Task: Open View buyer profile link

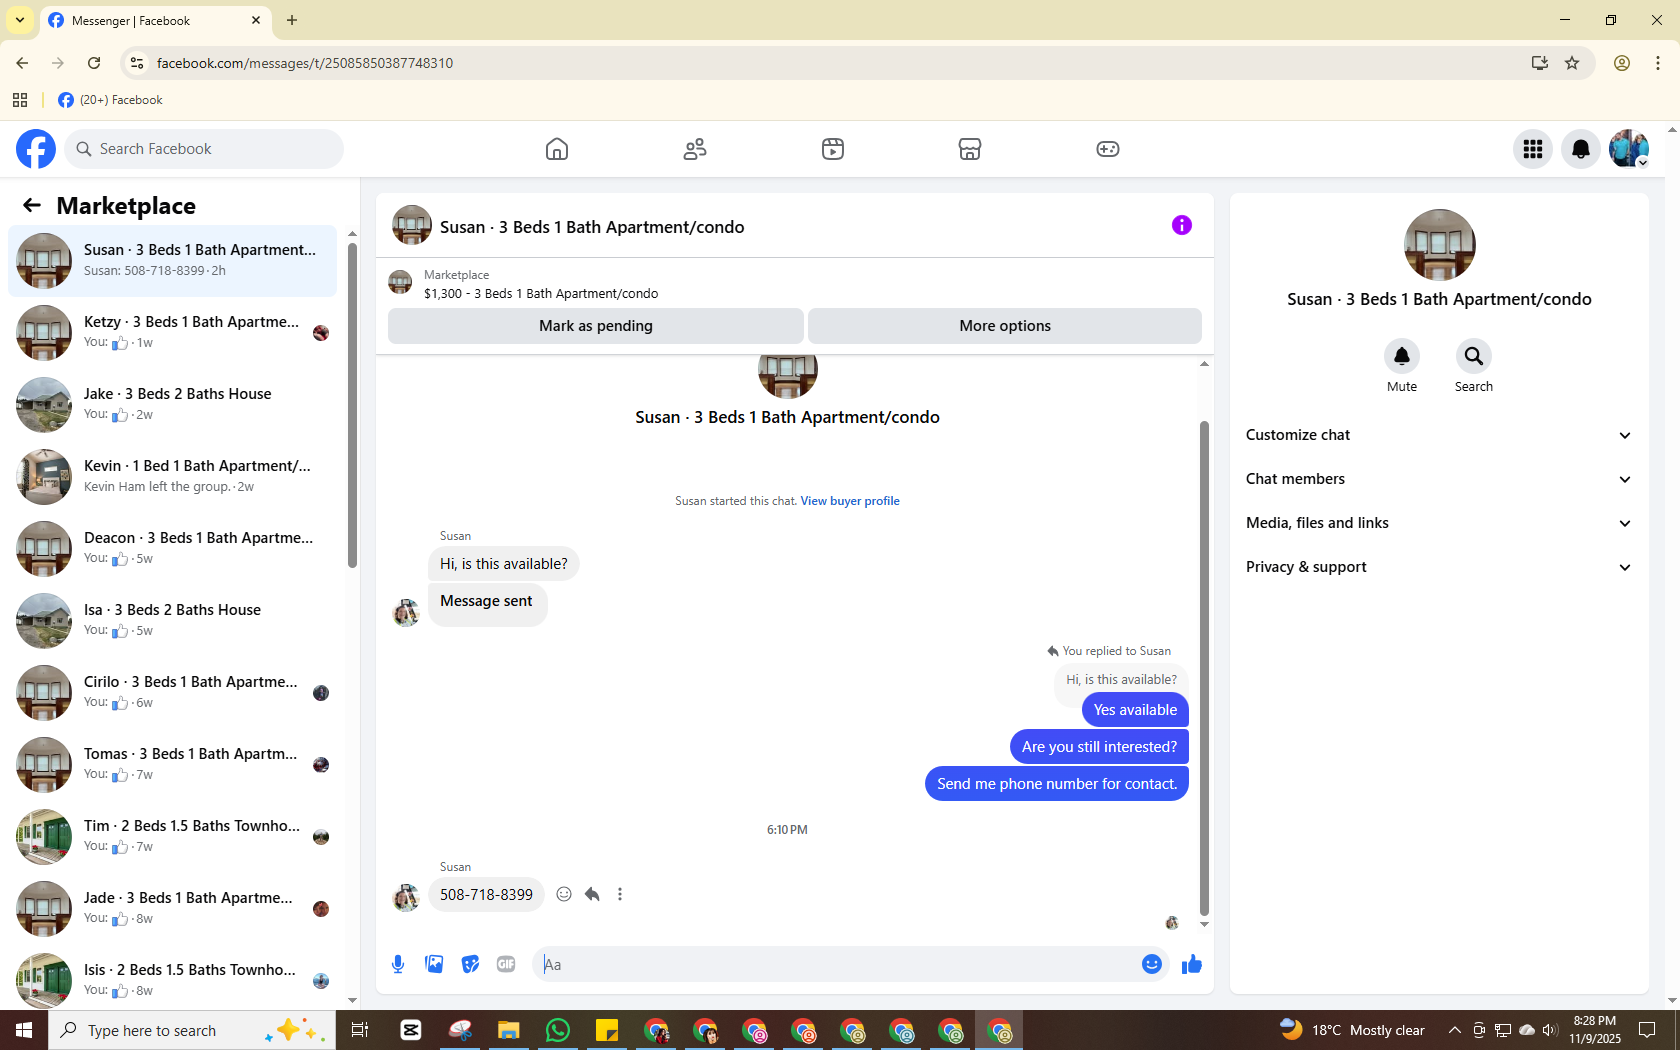Action: (850, 501)
